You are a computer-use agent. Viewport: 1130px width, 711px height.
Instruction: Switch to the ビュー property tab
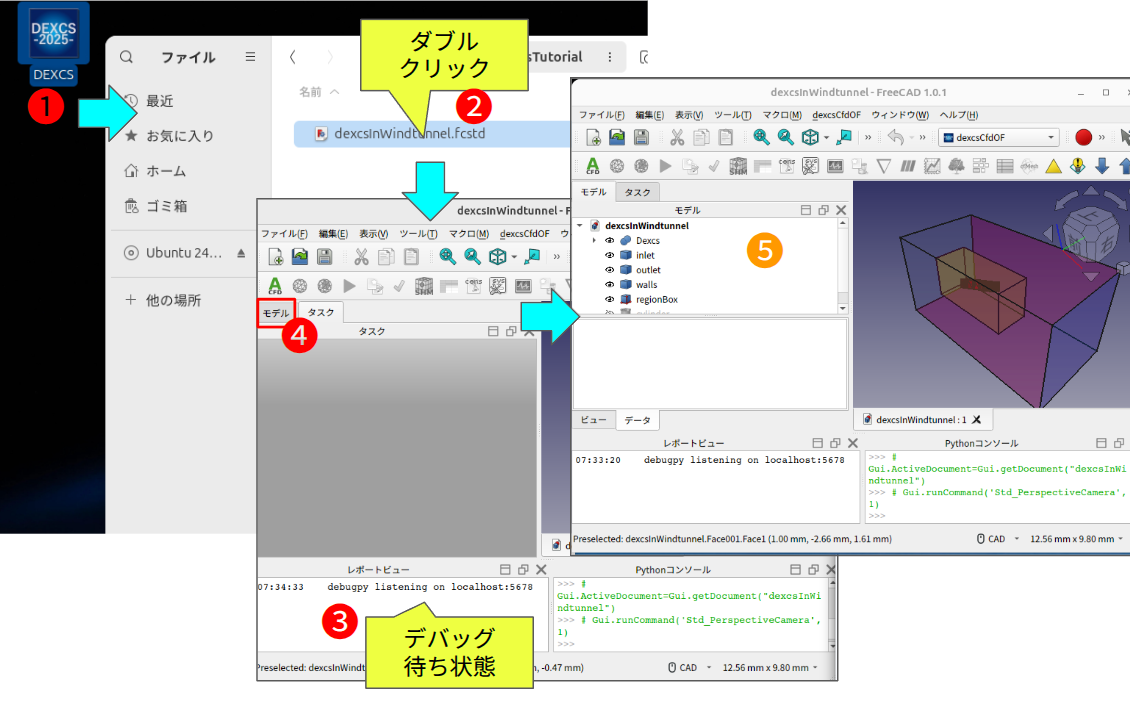[x=593, y=421]
